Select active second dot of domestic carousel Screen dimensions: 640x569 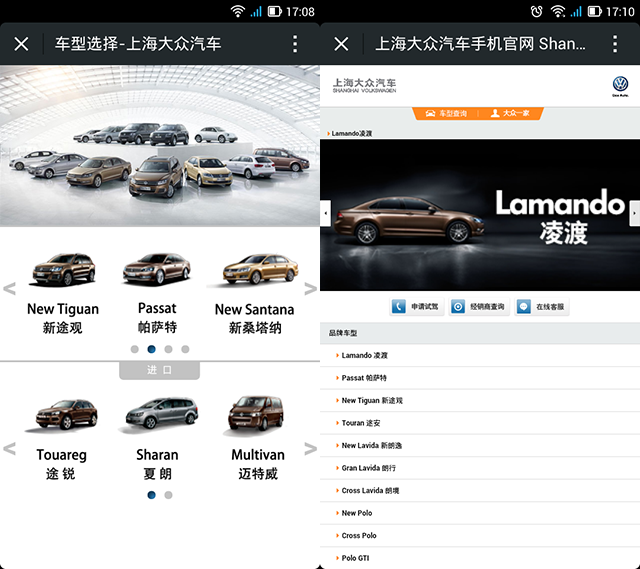tap(151, 349)
